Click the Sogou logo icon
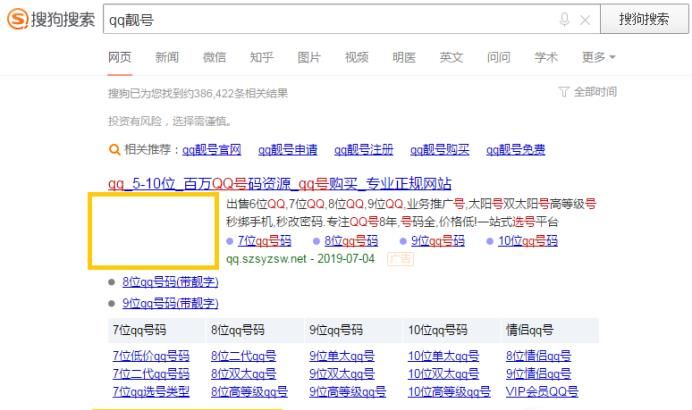 [18, 19]
